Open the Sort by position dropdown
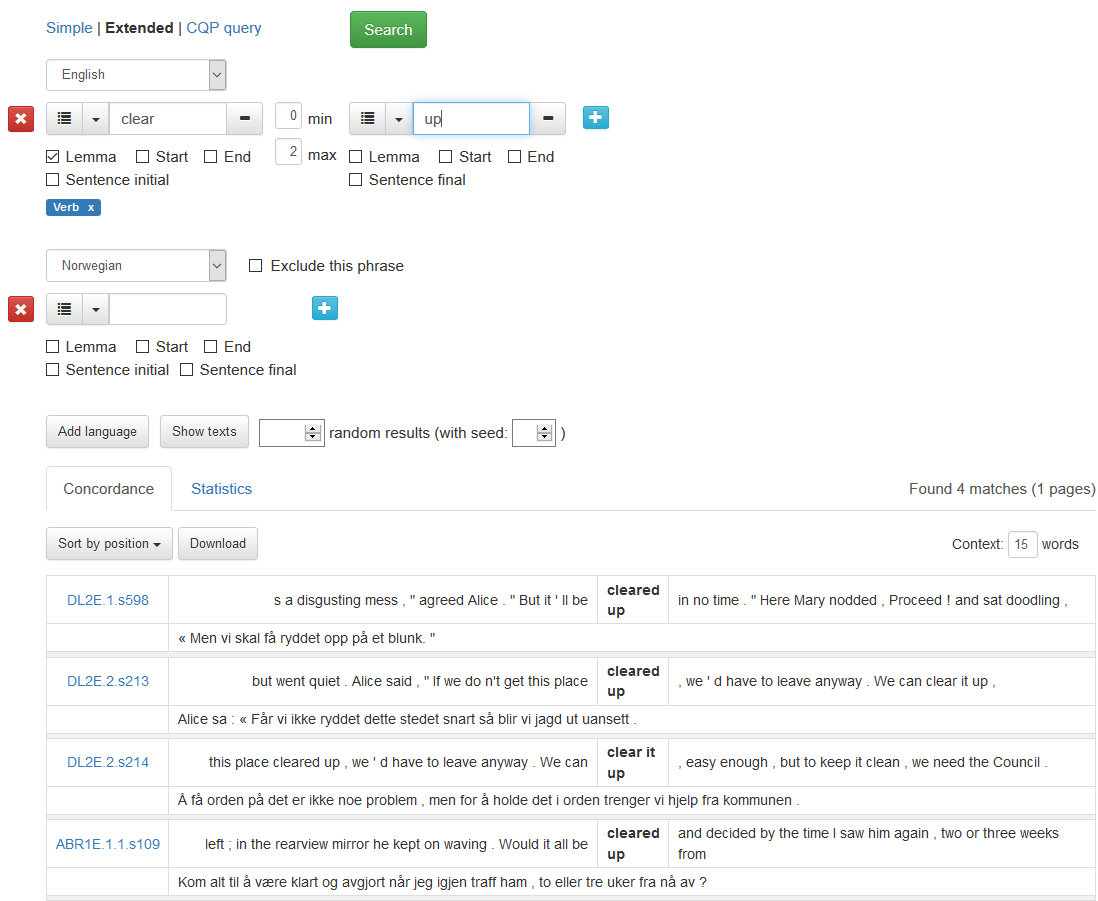The width and height of the screenshot is (1098, 901). tap(109, 543)
